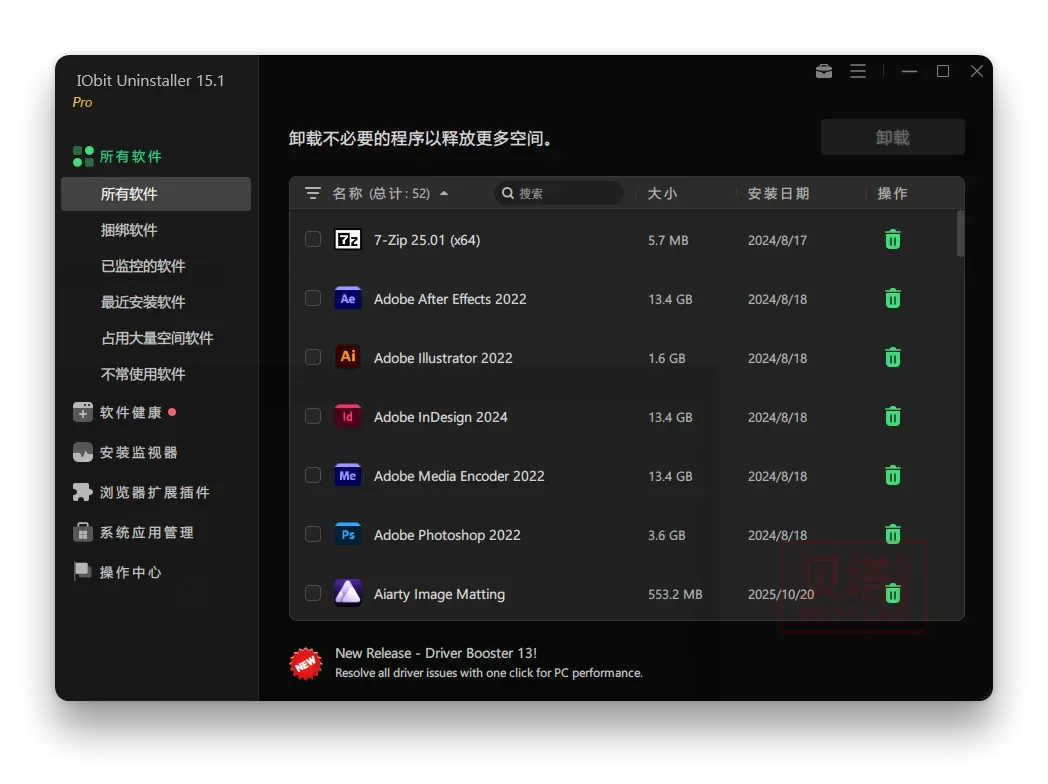This screenshot has height=784, width=1048.
Task: Sort list by 安装日期 column
Action: pyautogui.click(x=778, y=193)
